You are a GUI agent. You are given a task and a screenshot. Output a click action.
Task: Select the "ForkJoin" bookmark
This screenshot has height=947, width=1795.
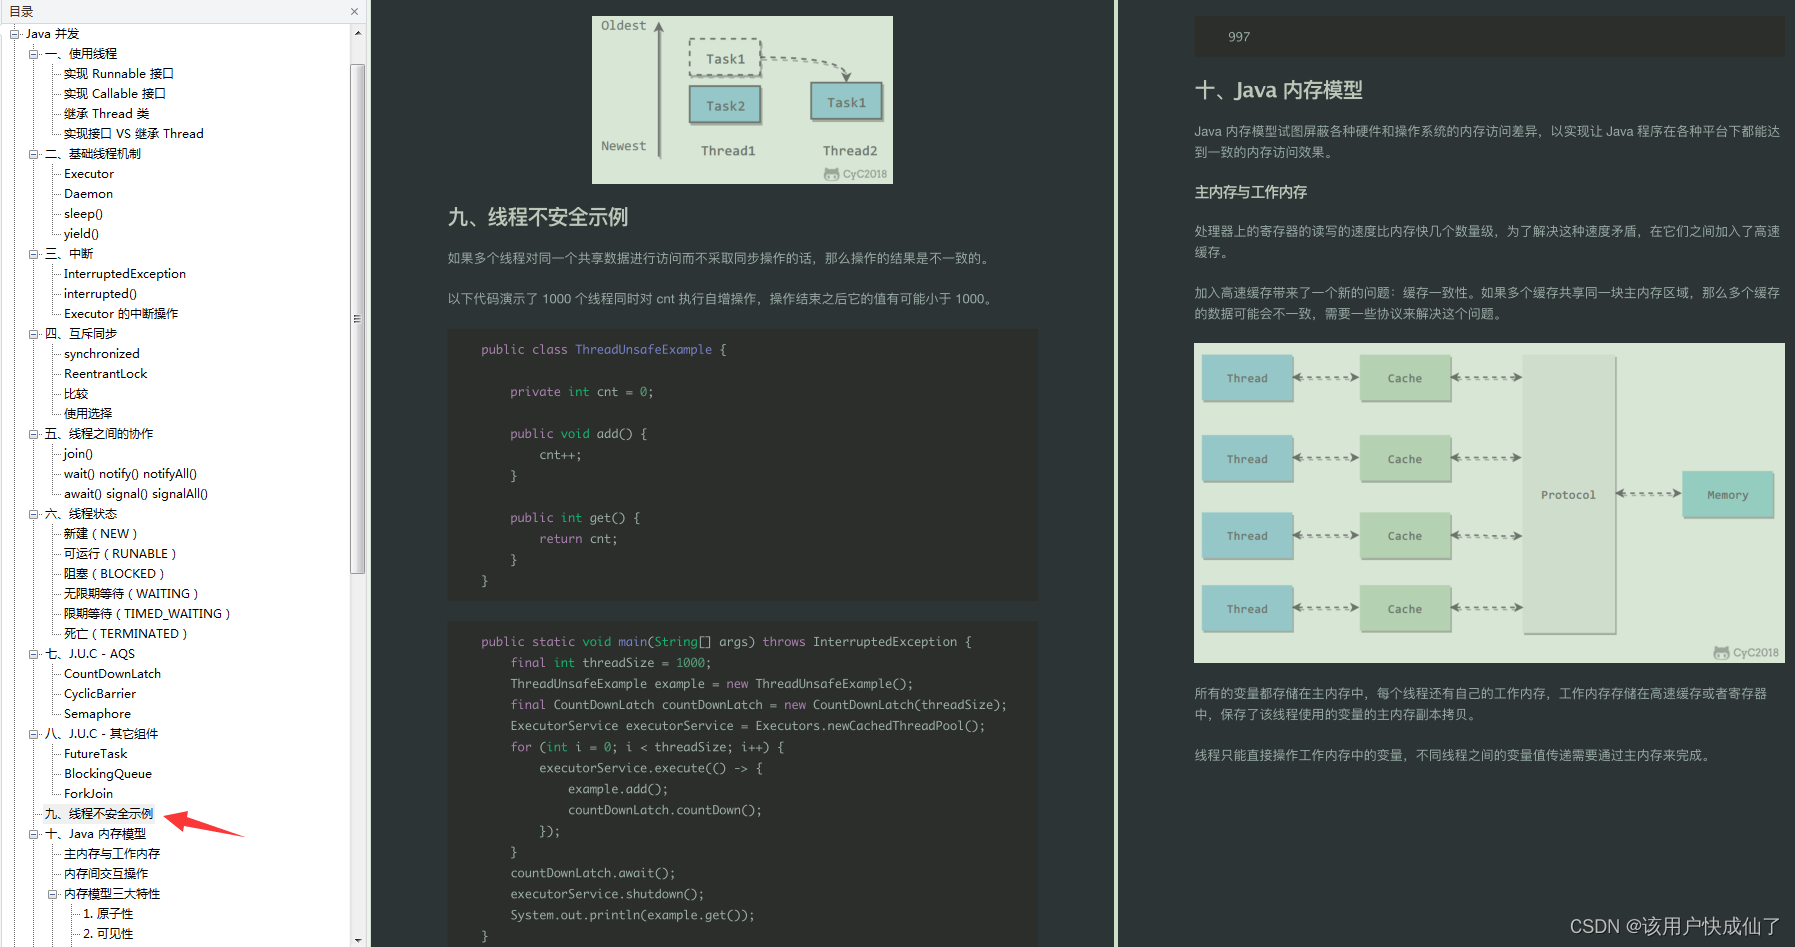click(x=88, y=793)
